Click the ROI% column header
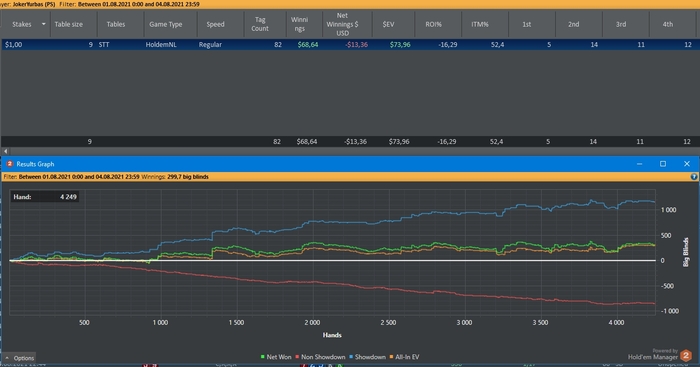 [433, 24]
